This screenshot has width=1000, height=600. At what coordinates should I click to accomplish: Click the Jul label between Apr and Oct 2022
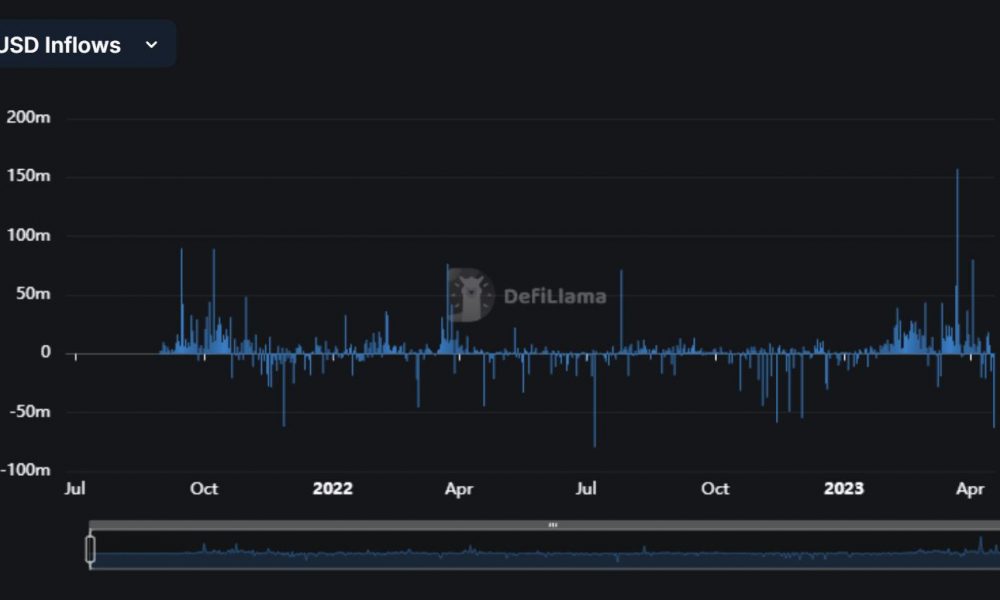click(586, 488)
